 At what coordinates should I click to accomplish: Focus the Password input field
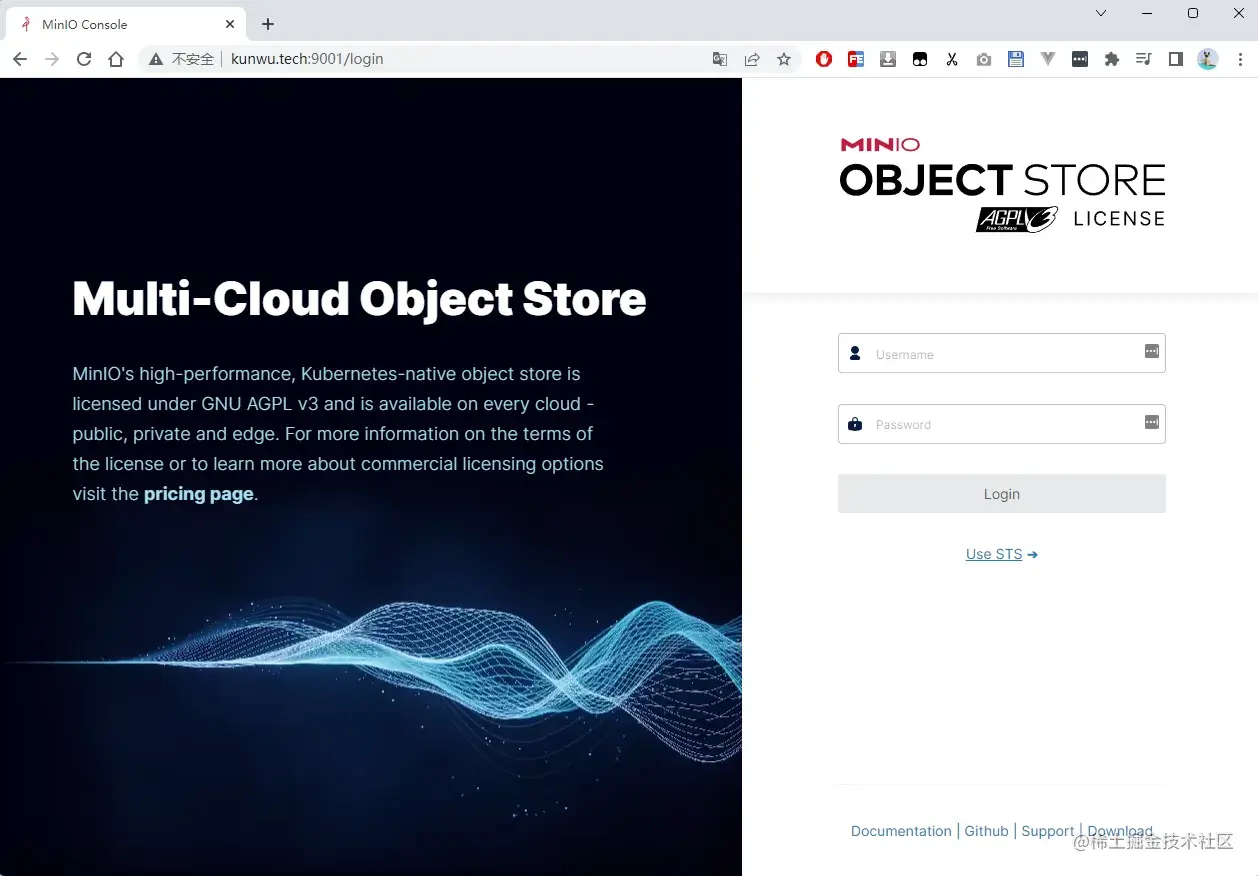tap(1002, 424)
